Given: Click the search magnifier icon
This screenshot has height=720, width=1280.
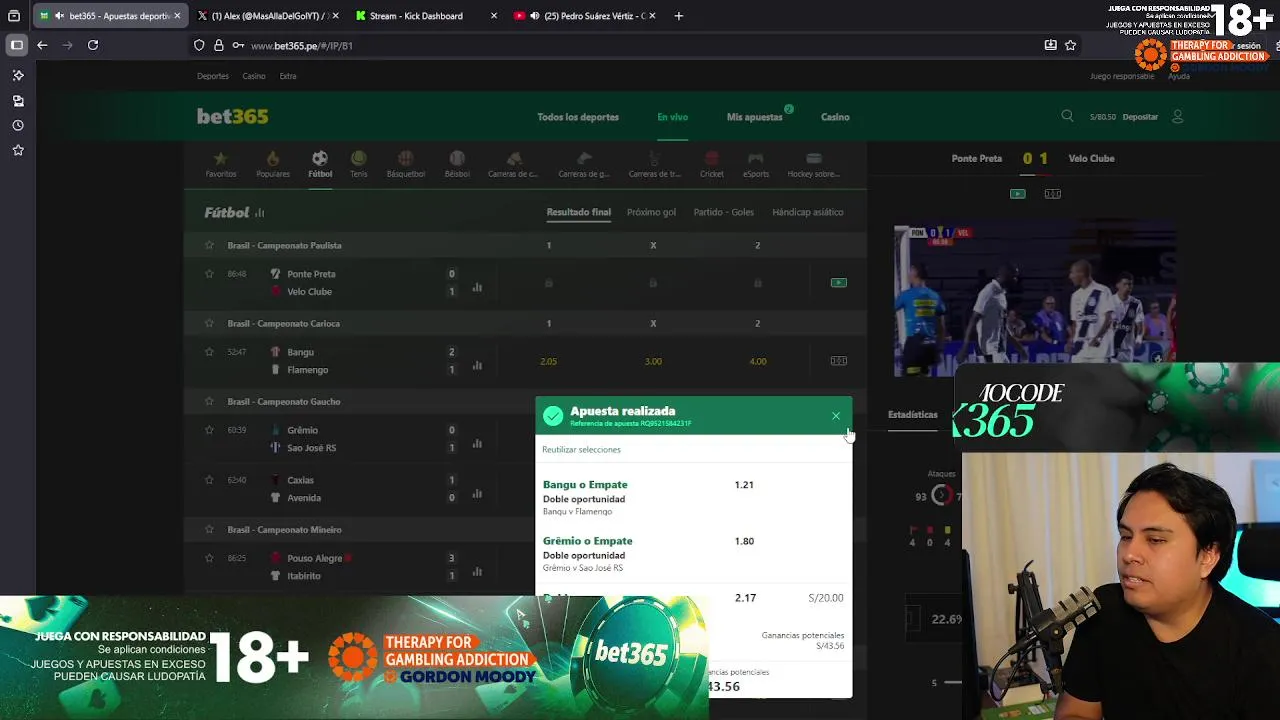Looking at the screenshot, I should (1067, 116).
